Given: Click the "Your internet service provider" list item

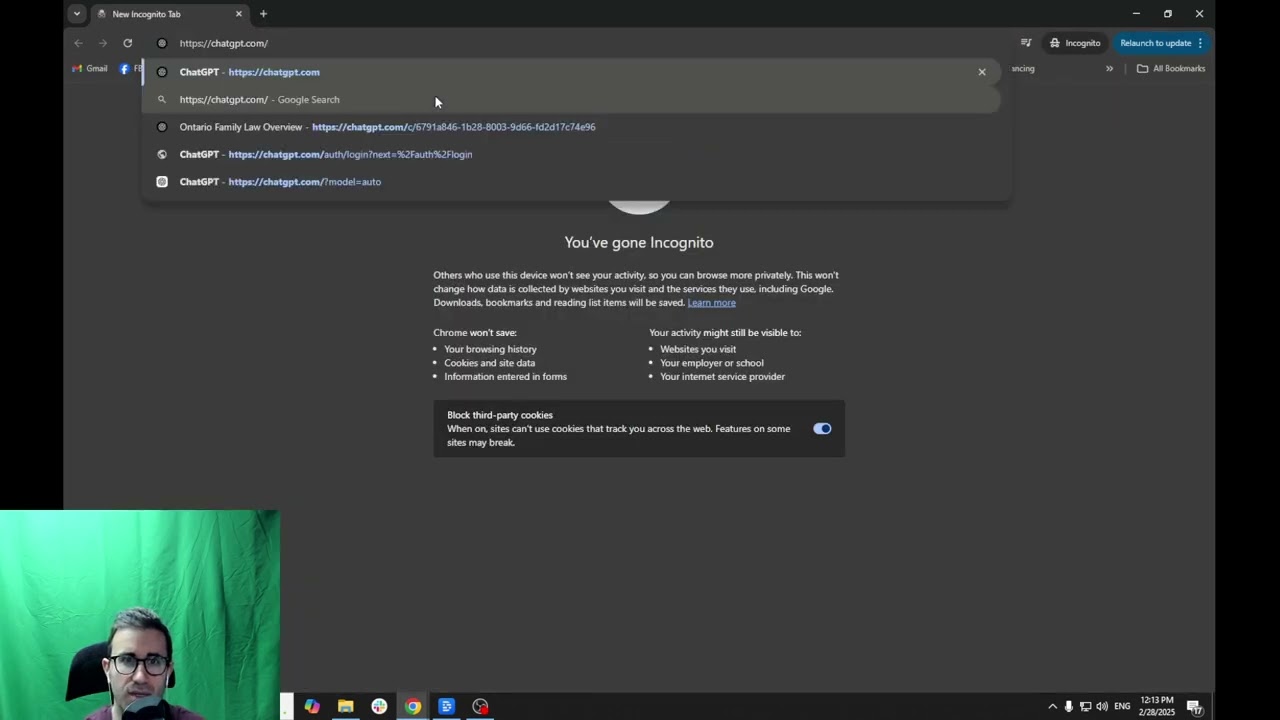Looking at the screenshot, I should 722,377.
